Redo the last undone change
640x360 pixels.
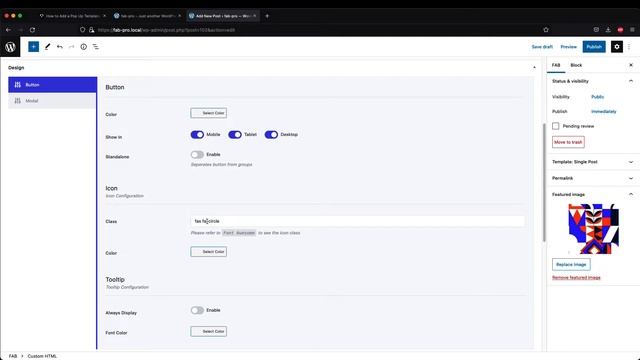click(x=71, y=47)
